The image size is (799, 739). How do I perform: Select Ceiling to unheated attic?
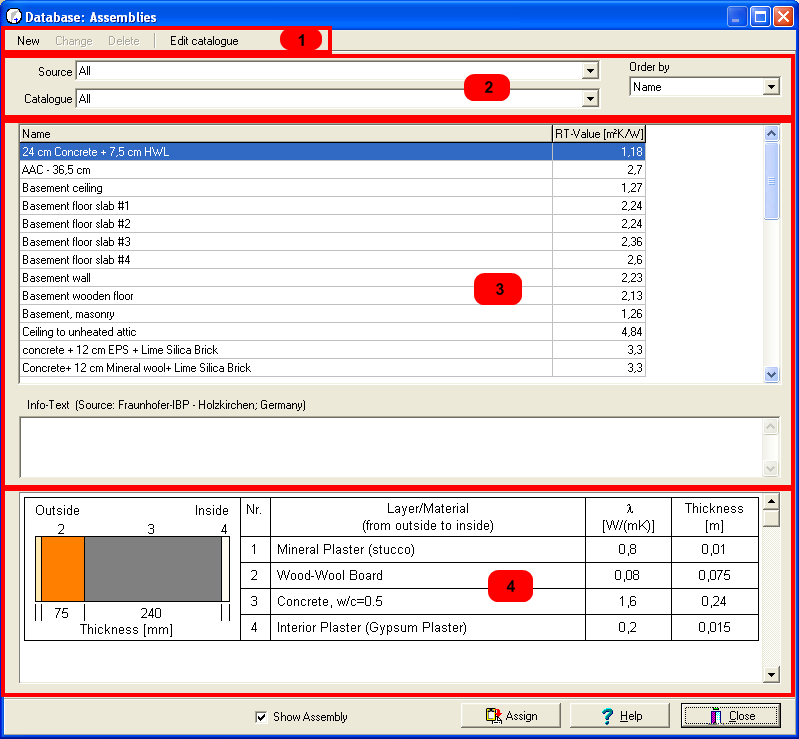pos(332,332)
